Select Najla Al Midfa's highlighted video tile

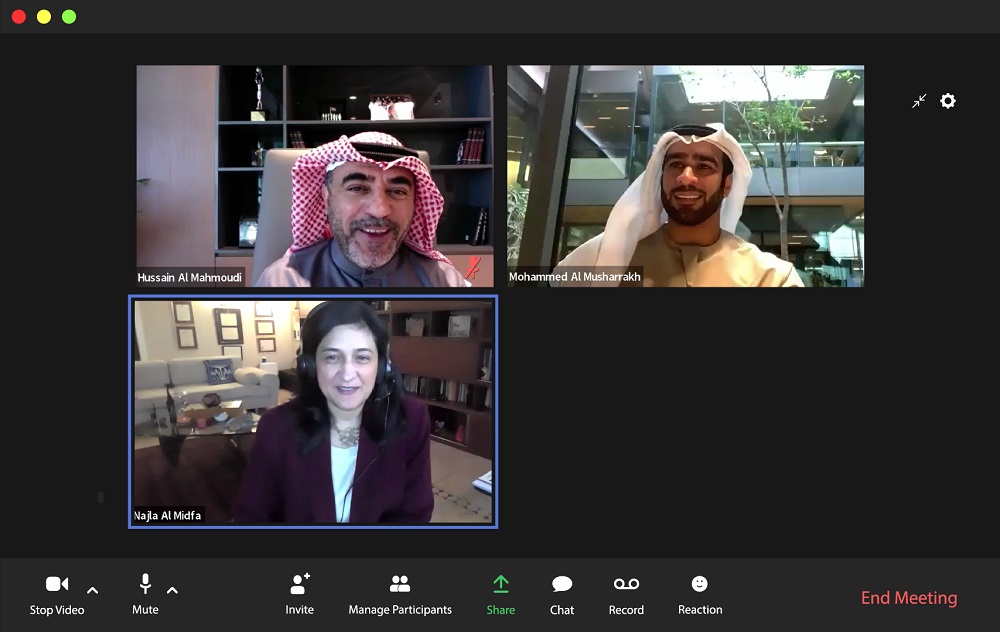(x=313, y=411)
